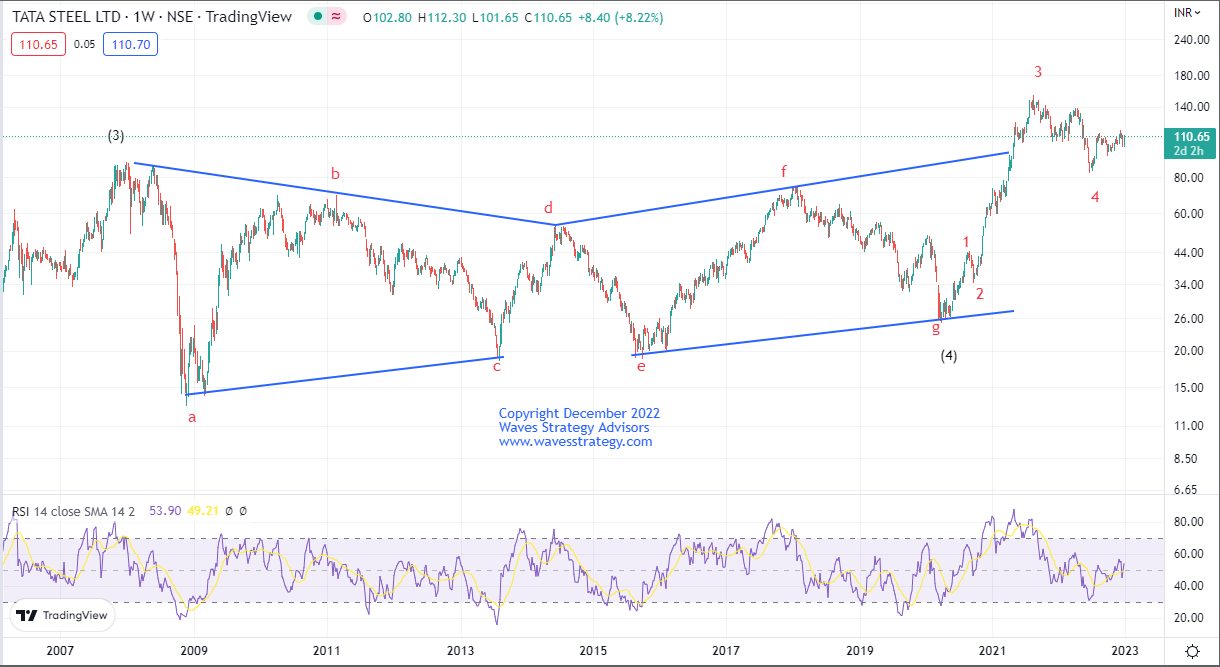This screenshot has width=1220, height=667.
Task: Click the 2011 time axis label
Action: pos(327,651)
